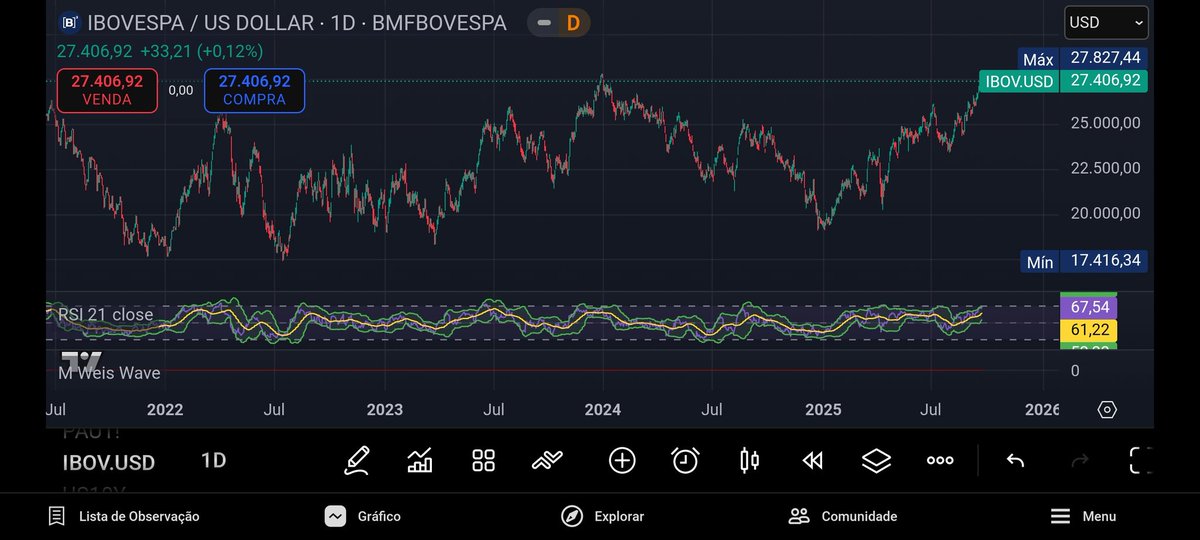Select the RSI 21 close indicator label

point(106,315)
